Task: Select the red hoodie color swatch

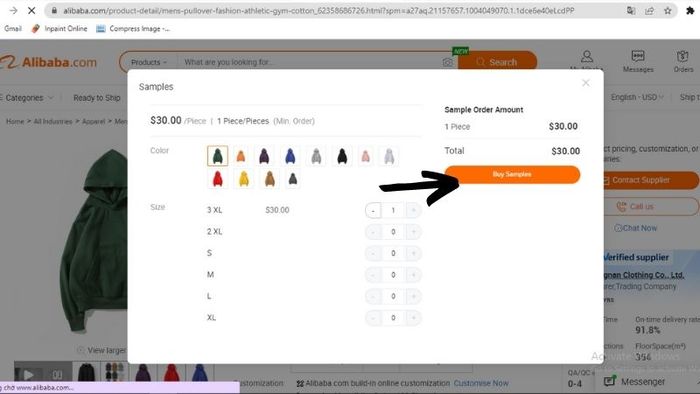Action: click(x=217, y=179)
